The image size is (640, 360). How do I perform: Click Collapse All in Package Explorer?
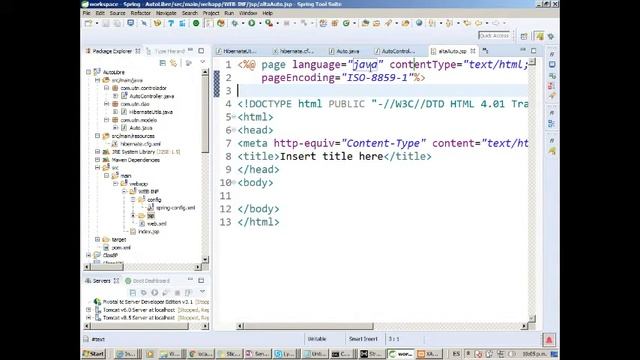click(x=162, y=63)
